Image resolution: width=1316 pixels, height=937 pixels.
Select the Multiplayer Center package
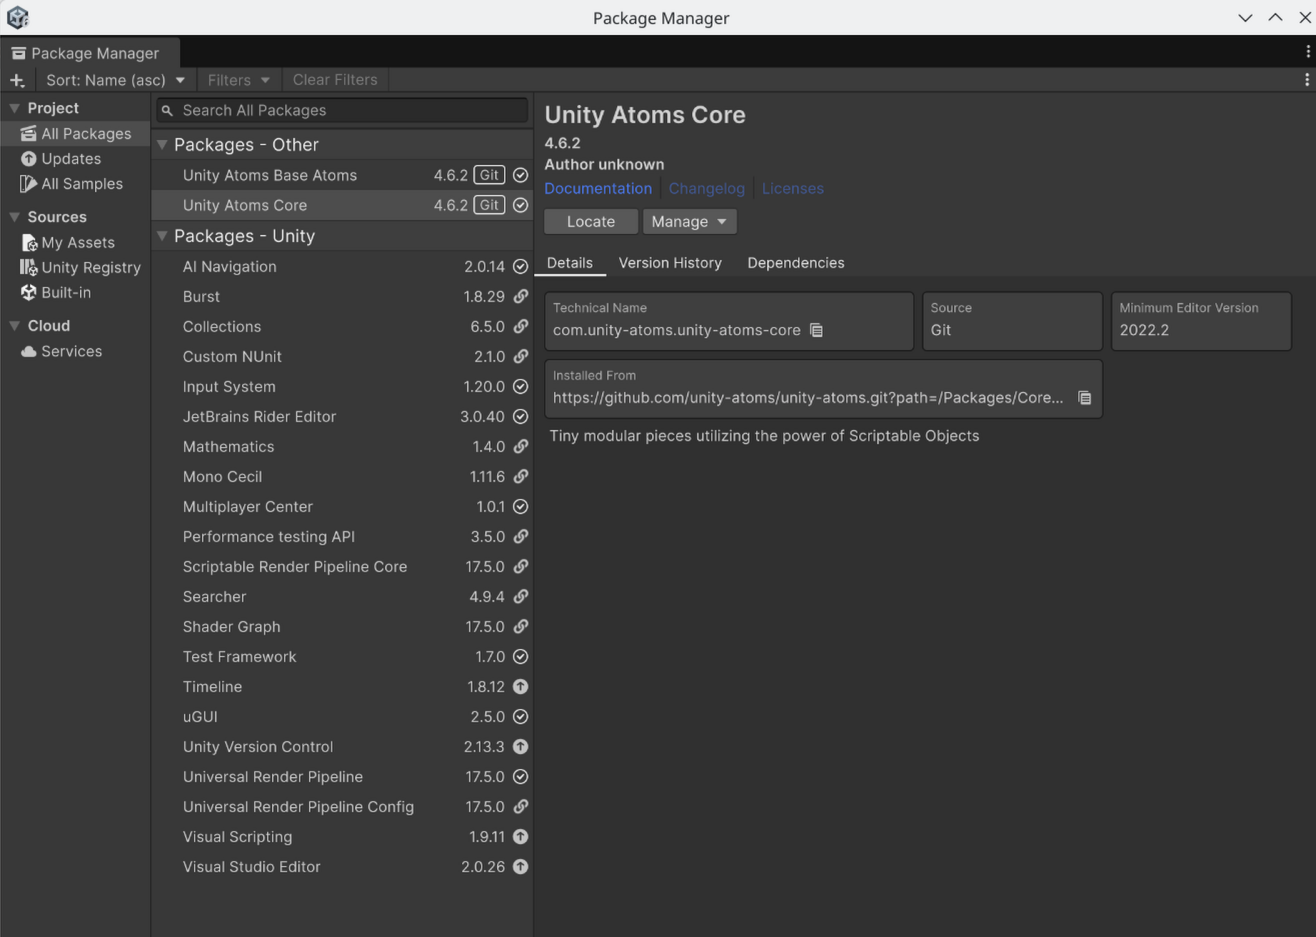pyautogui.click(x=342, y=507)
